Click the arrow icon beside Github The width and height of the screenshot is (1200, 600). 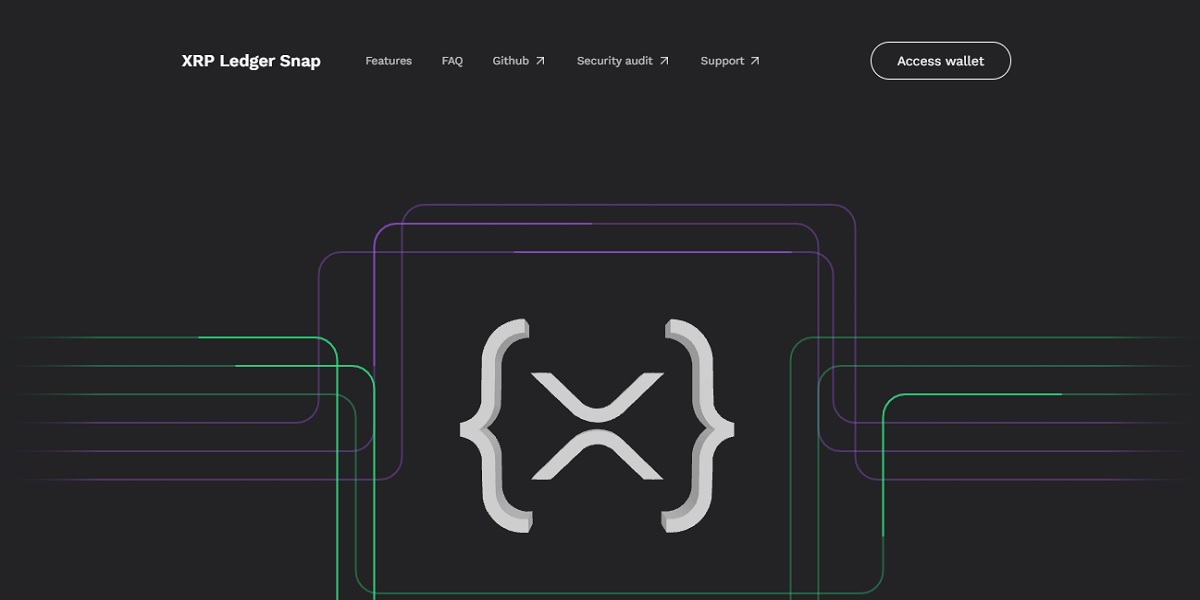(540, 61)
